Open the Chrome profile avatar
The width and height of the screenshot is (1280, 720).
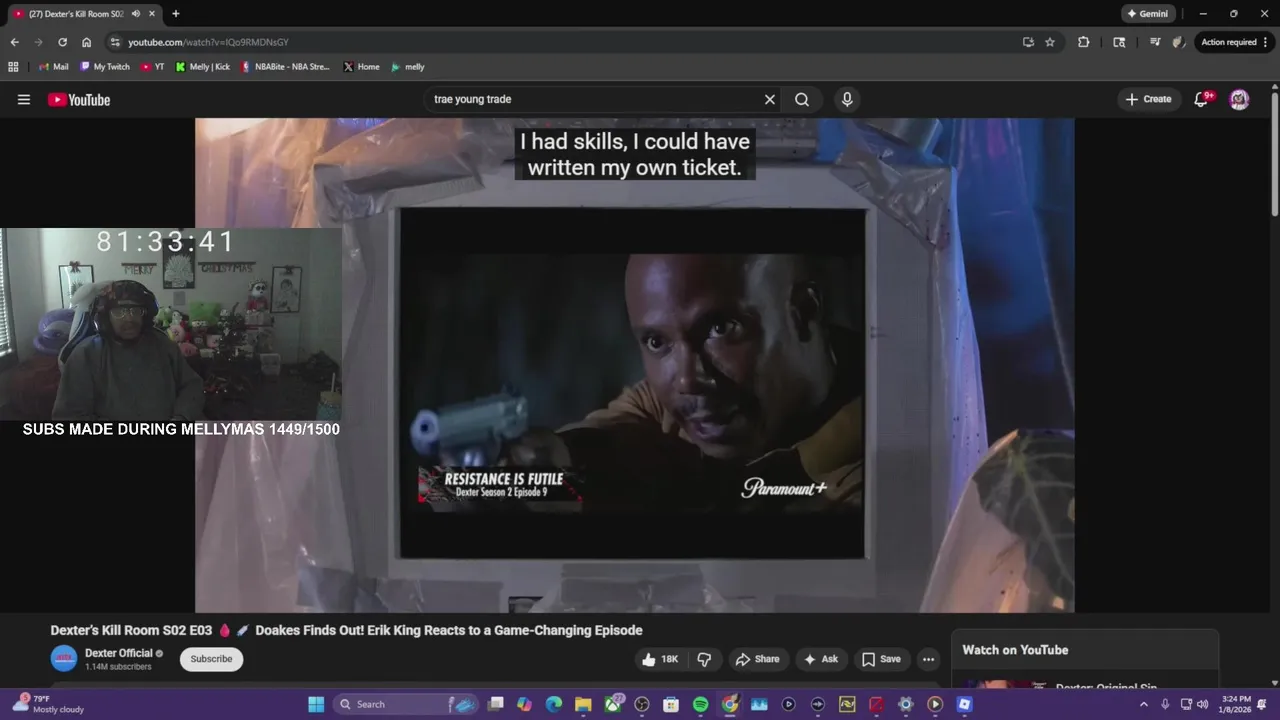(x=1179, y=42)
